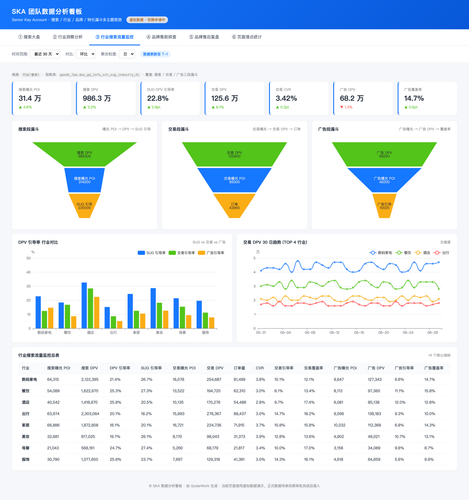Click the 06-04 date on trend x-axis
This screenshot has height=500, width=469.
pyautogui.click(x=285, y=333)
